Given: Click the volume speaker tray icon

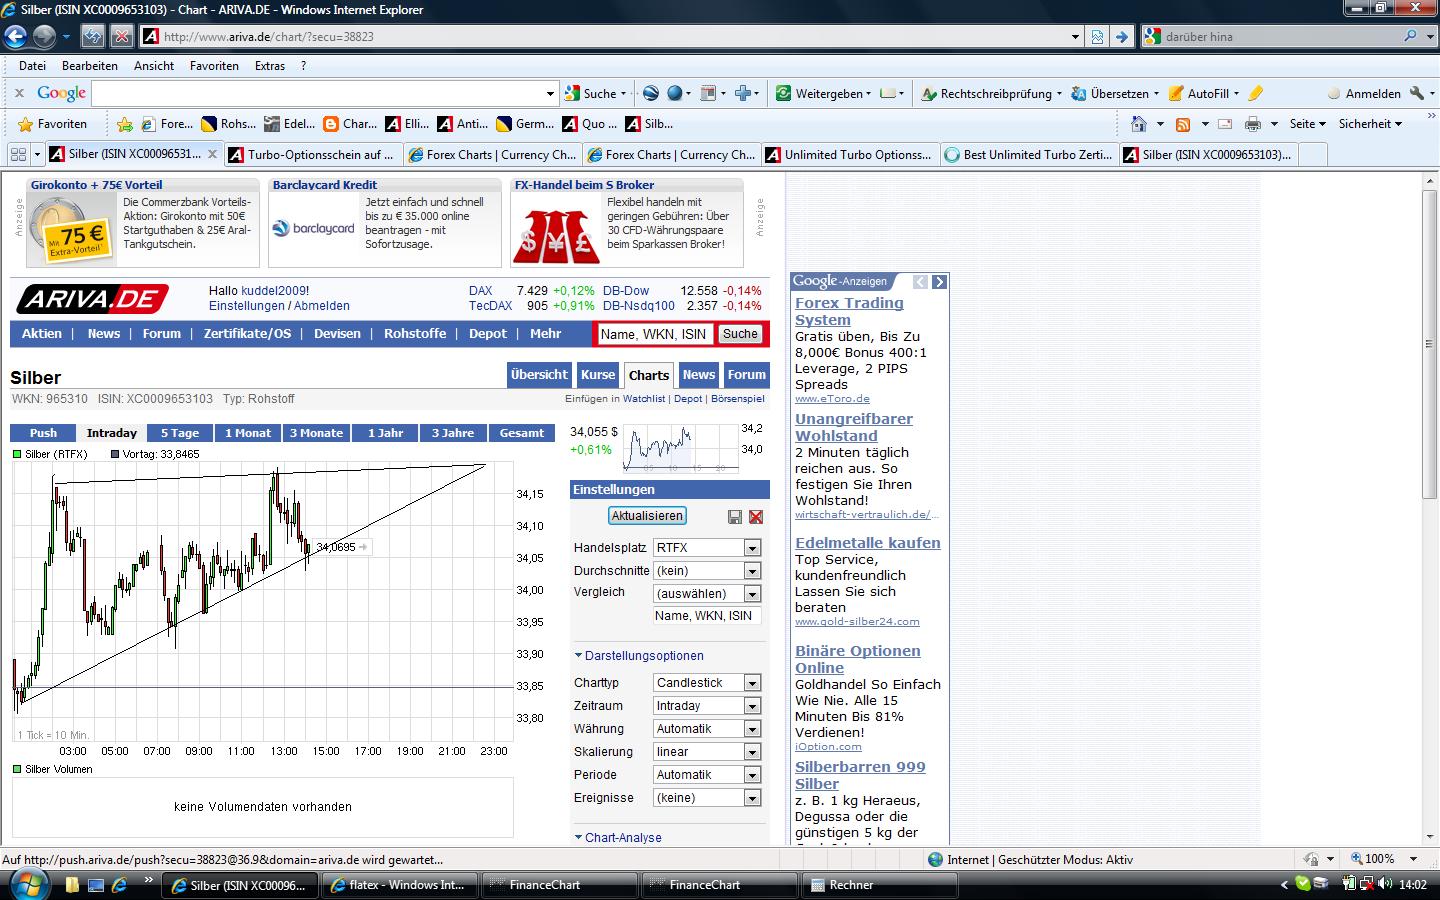Looking at the screenshot, I should (x=1386, y=885).
